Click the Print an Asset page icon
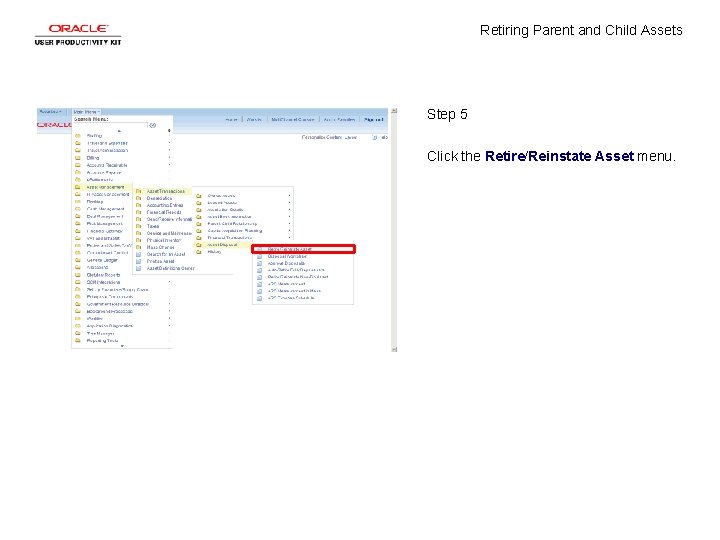Viewport: 720px width, 540px height. [138, 261]
